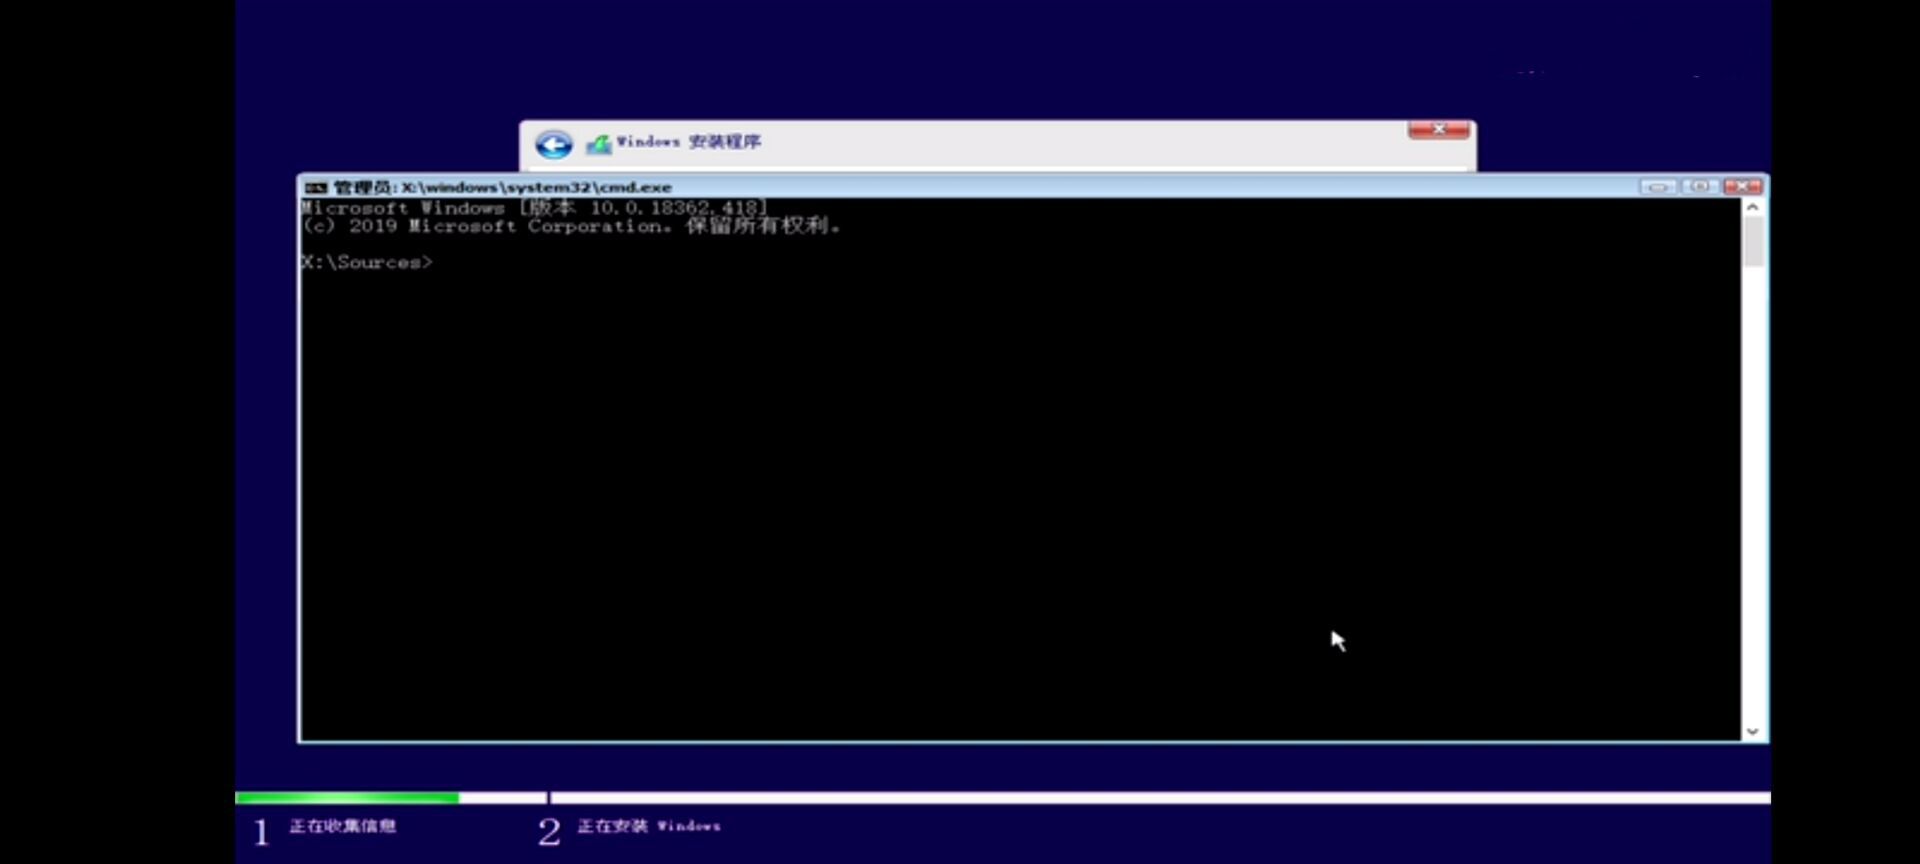Click the Windows 安装程序 title text
Image resolution: width=1920 pixels, height=864 pixels.
(688, 142)
